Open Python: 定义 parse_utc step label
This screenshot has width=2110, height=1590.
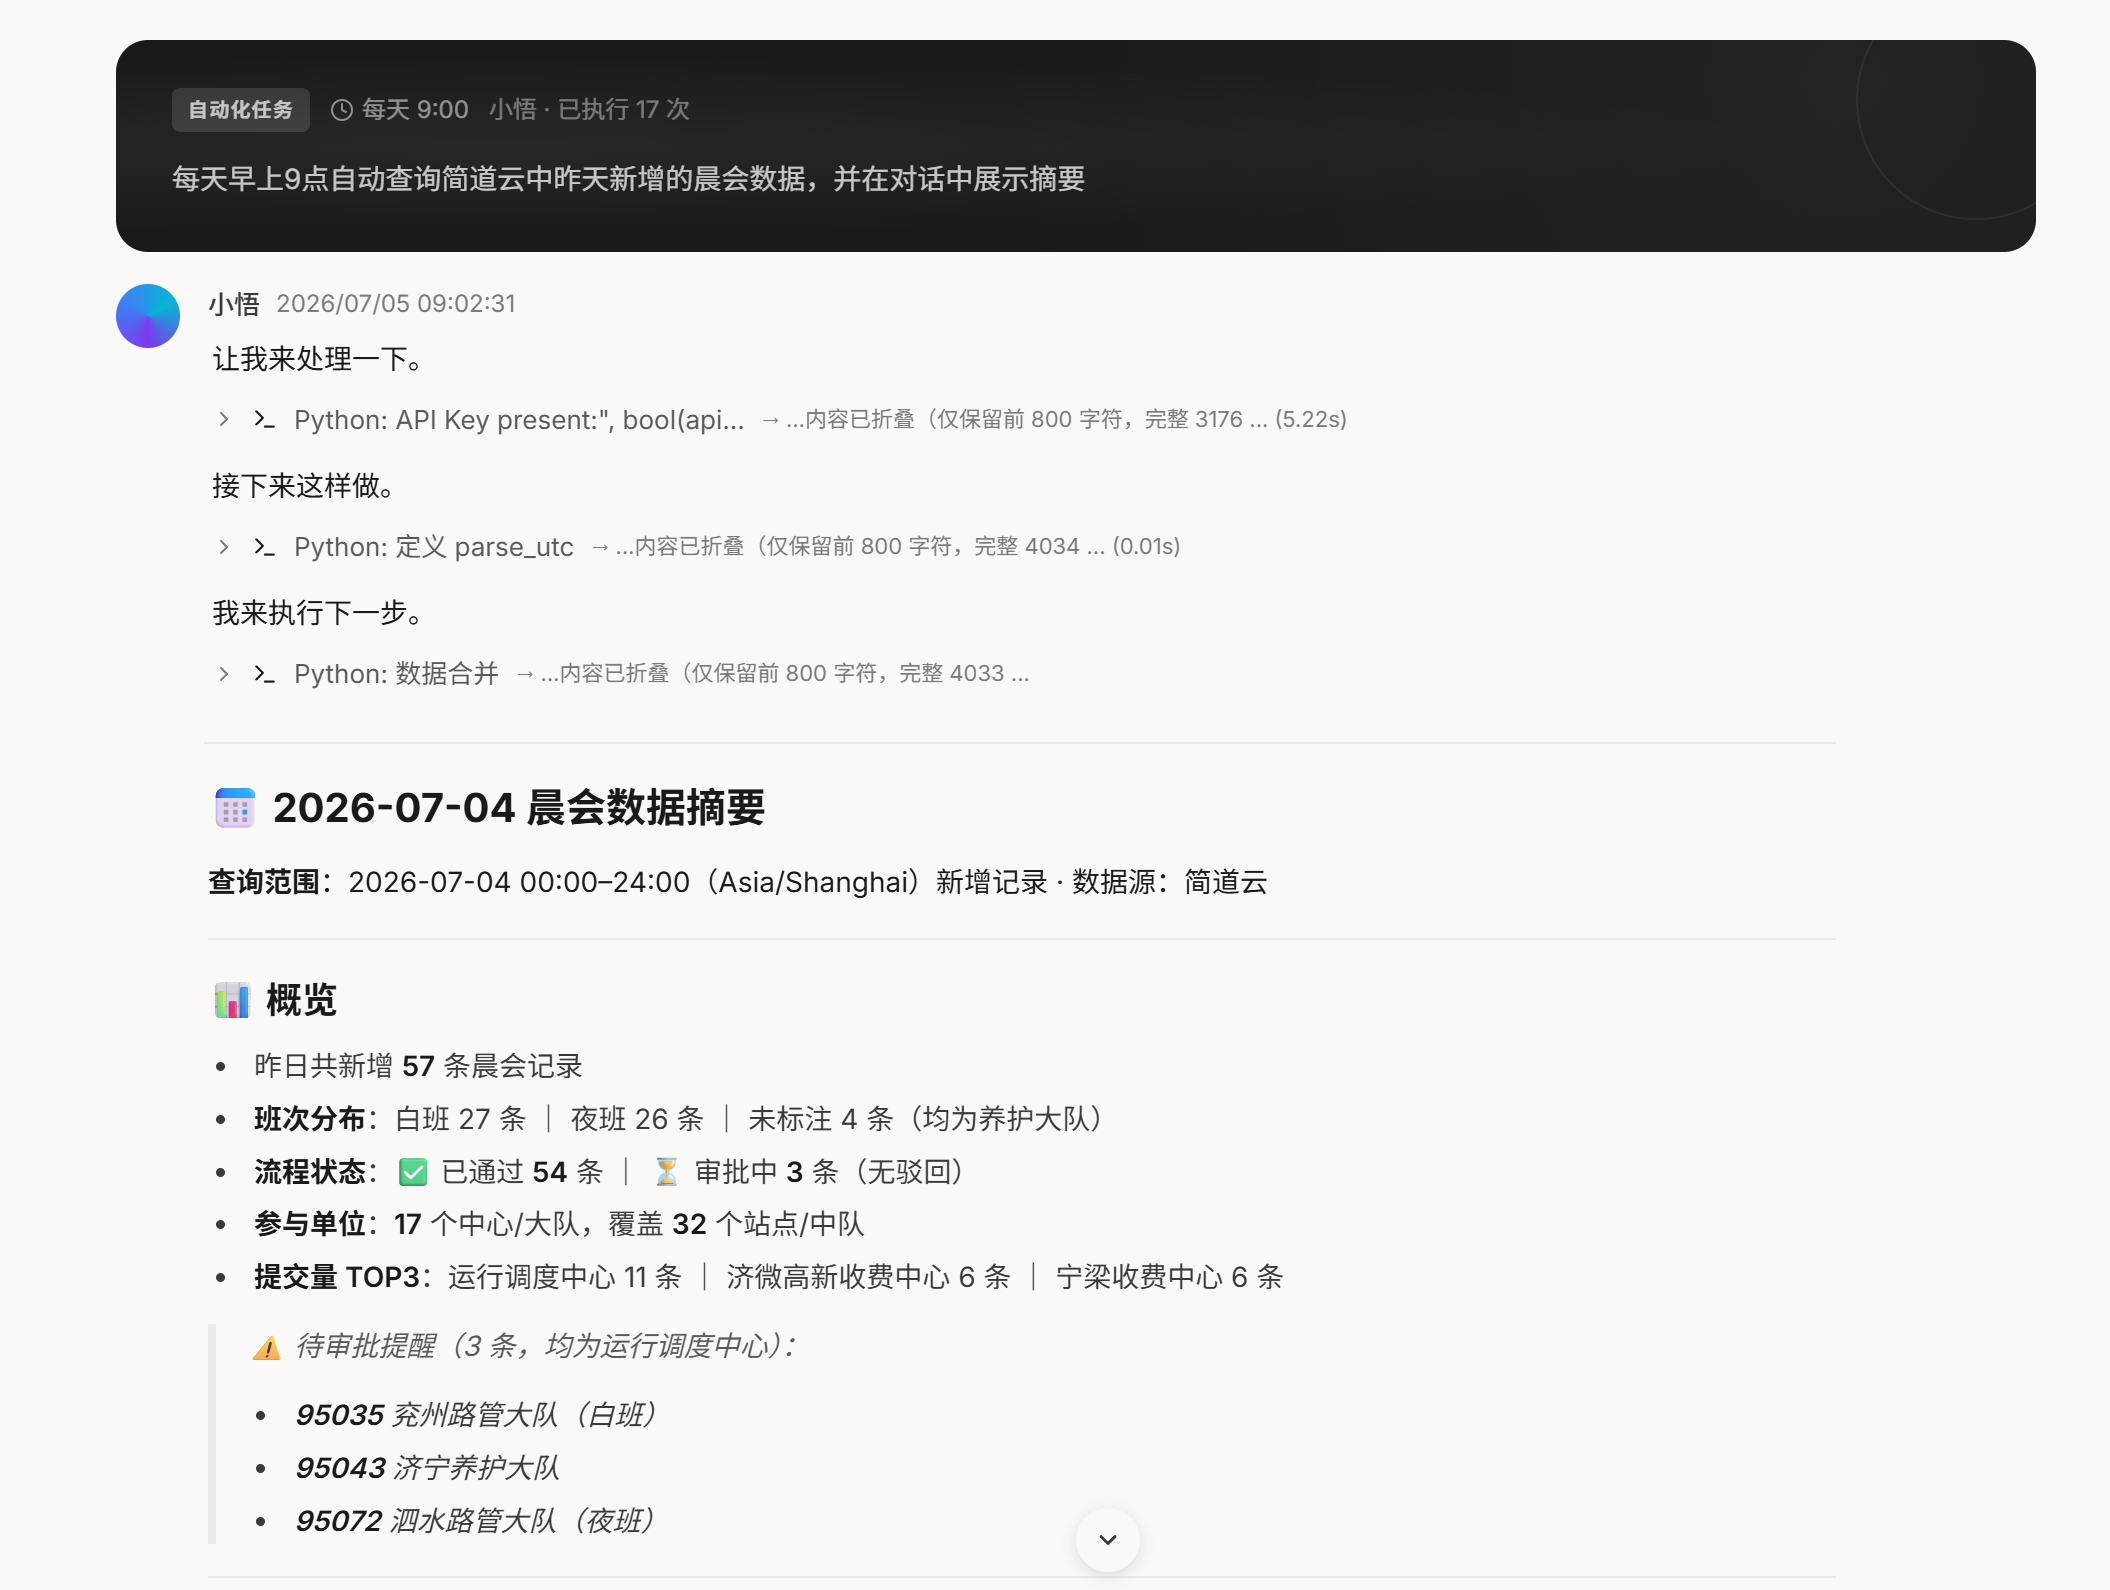(434, 547)
